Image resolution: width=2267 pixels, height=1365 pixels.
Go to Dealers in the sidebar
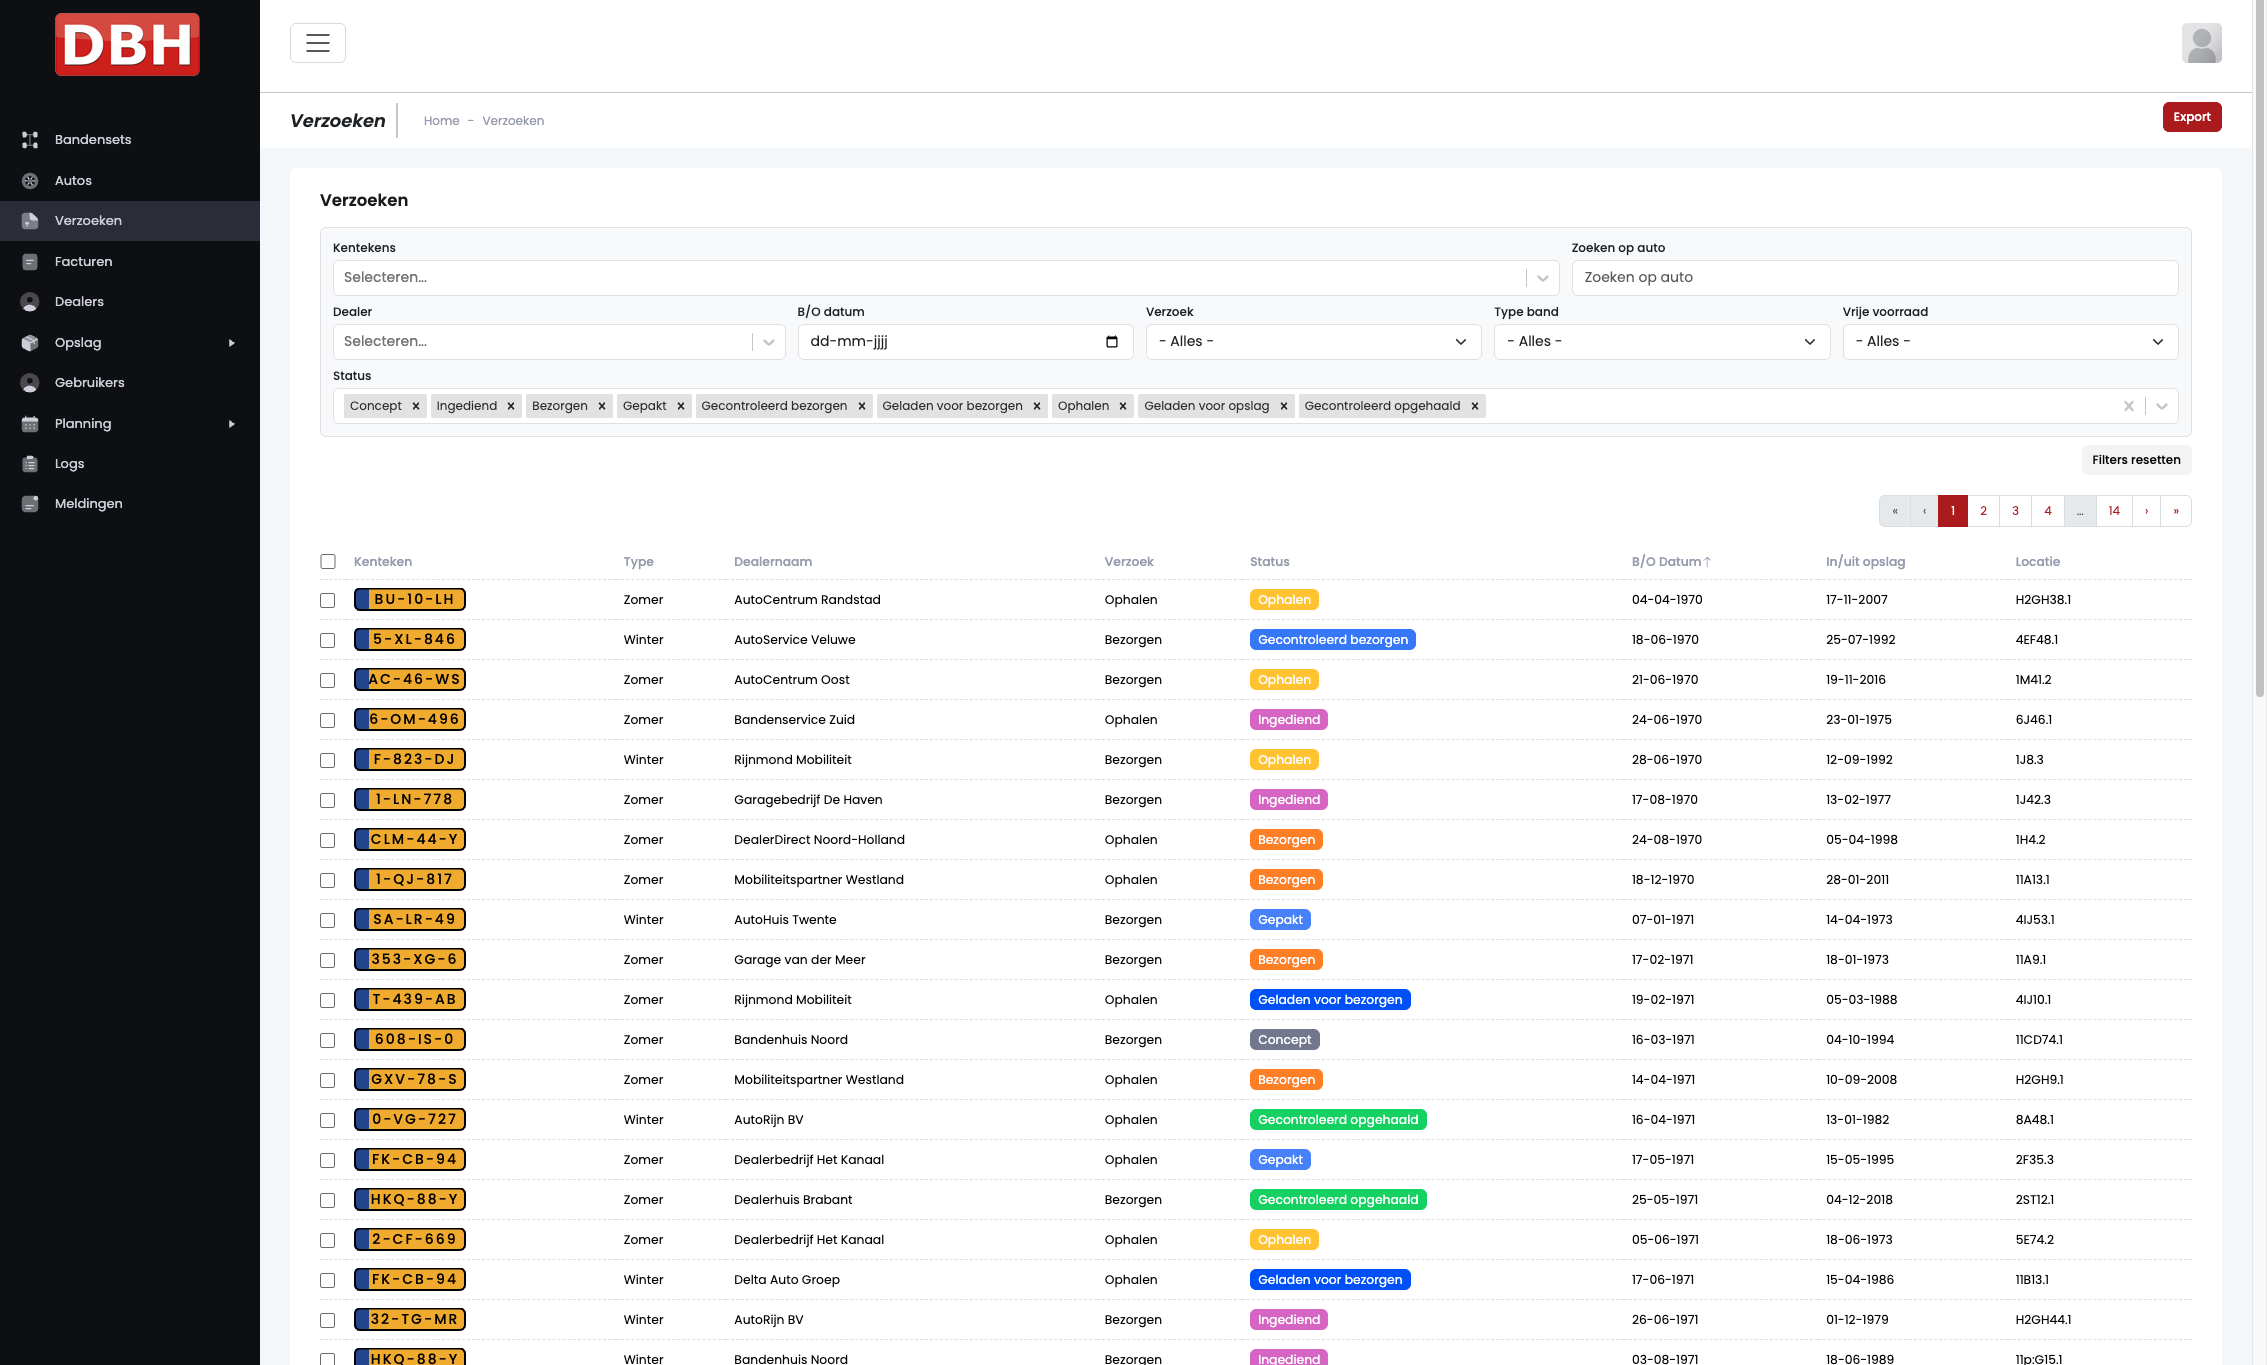click(x=79, y=302)
